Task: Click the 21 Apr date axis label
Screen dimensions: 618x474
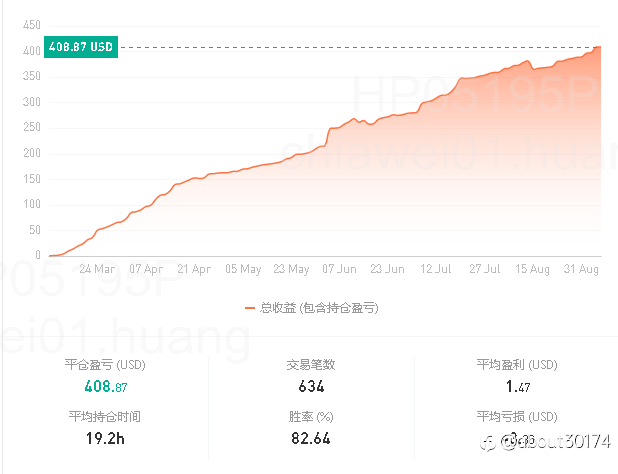Action: click(x=194, y=269)
